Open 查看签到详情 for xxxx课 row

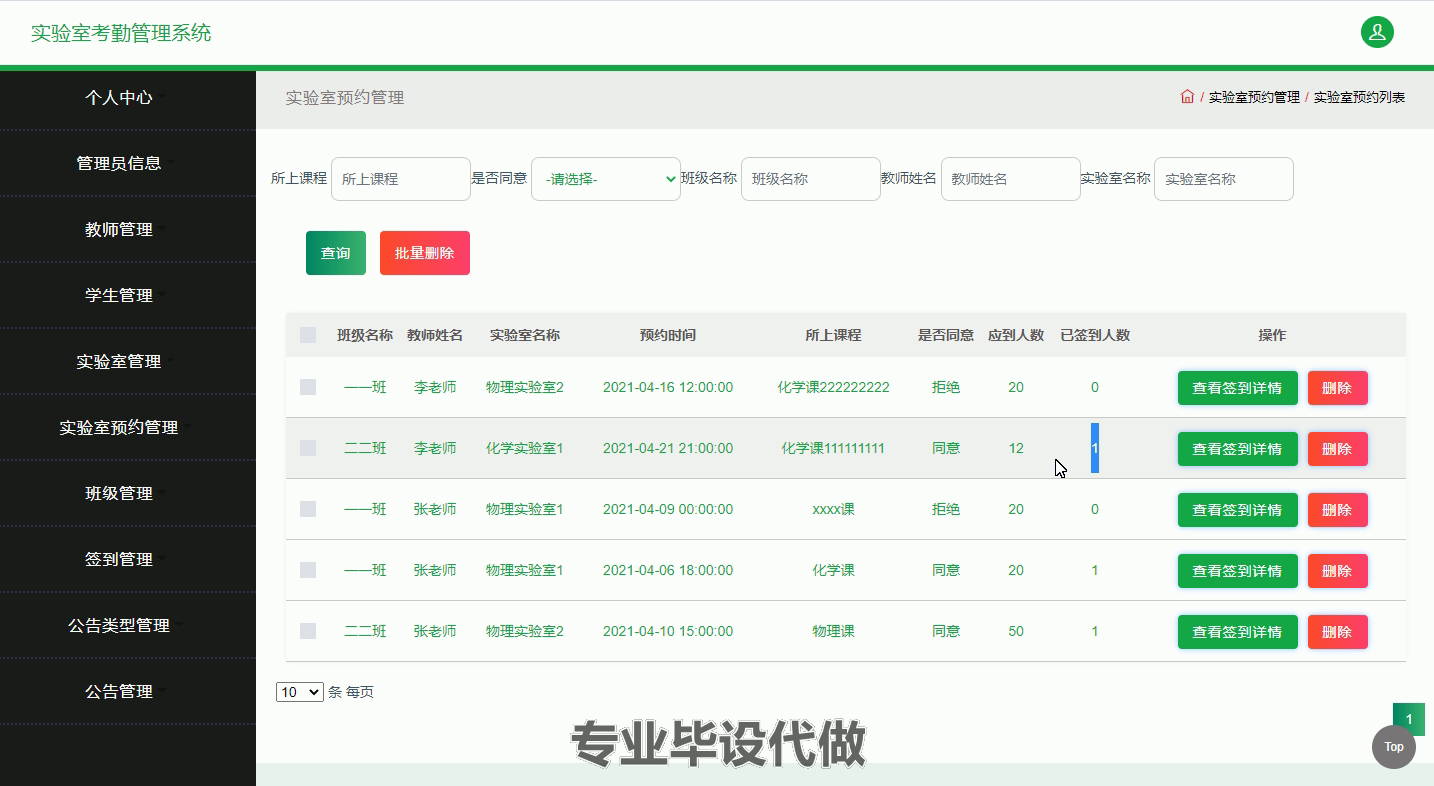click(1238, 510)
